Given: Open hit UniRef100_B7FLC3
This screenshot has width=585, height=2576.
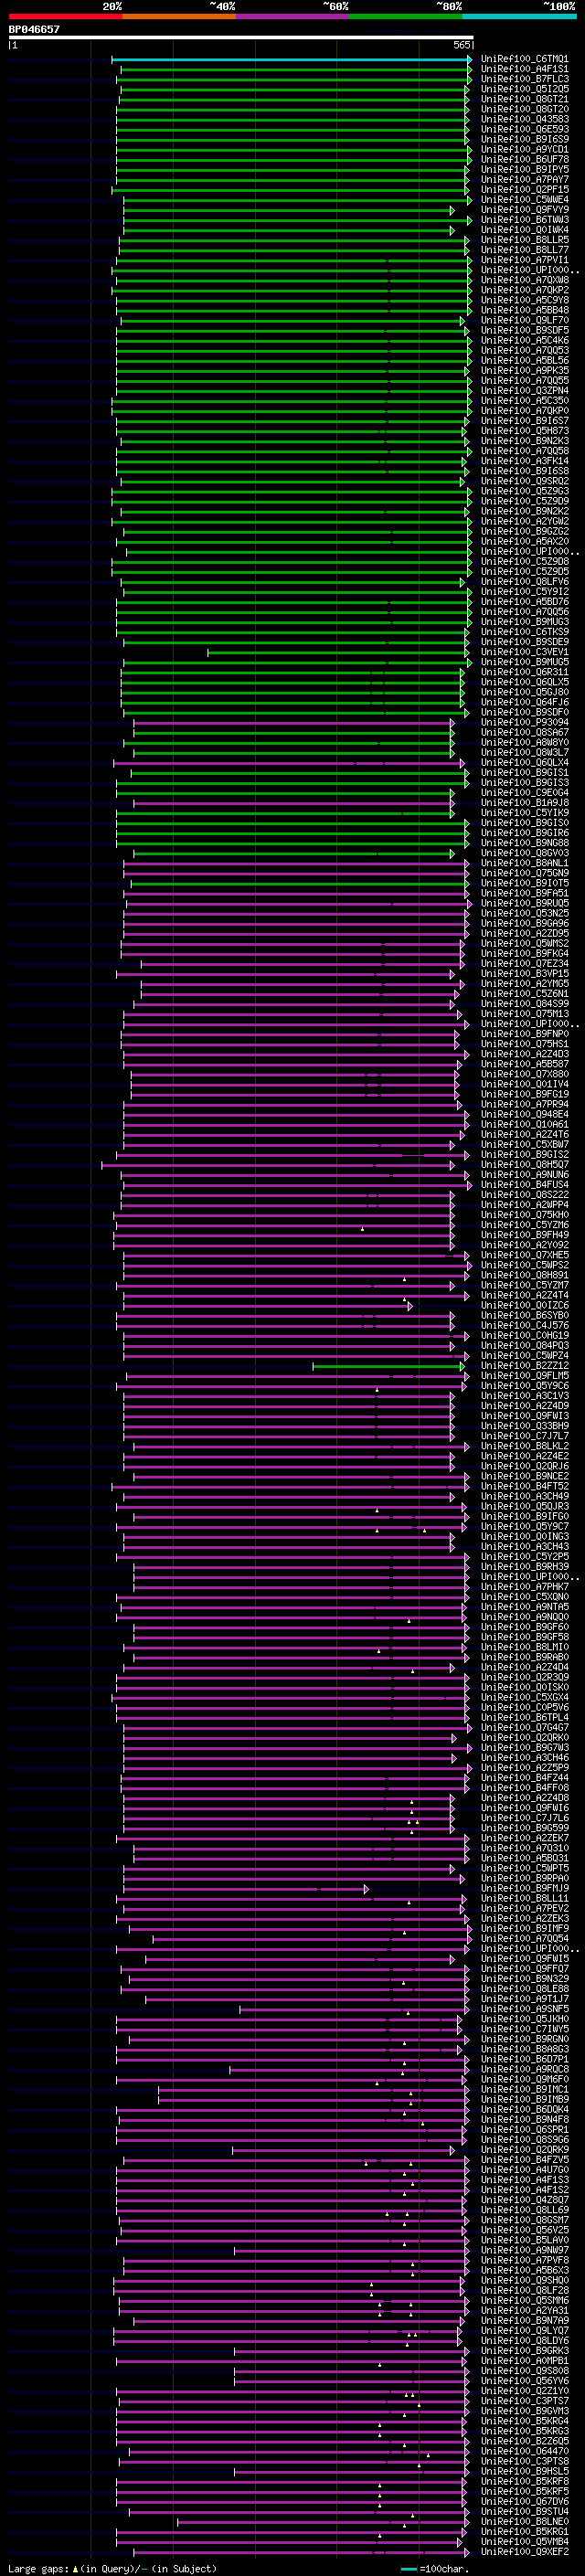Looking at the screenshot, I should (x=525, y=79).
